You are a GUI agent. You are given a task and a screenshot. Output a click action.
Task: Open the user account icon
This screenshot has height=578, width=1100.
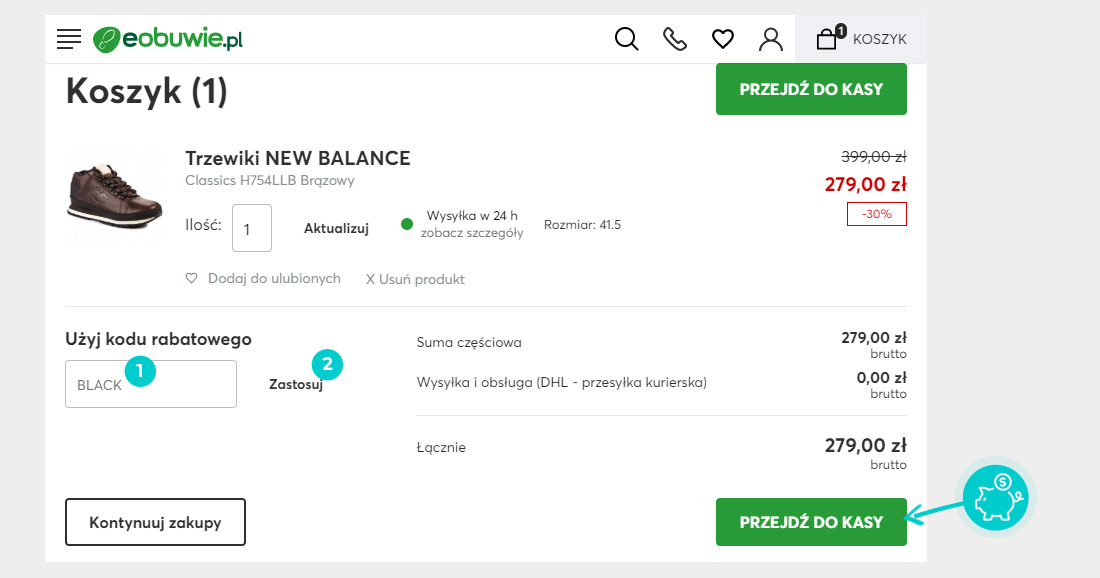(770, 39)
